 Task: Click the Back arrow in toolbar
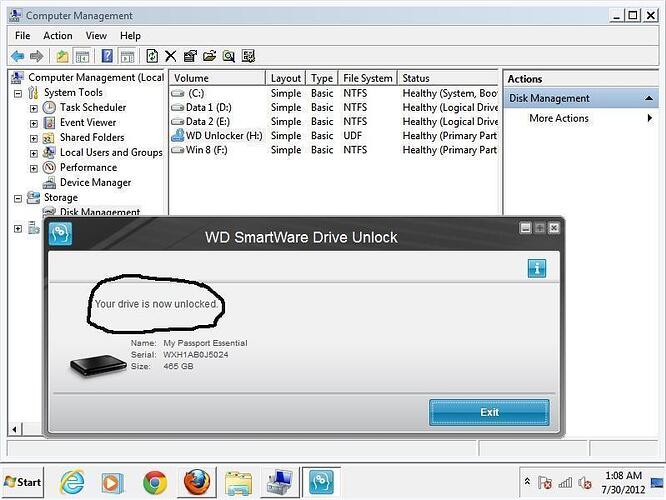tap(17, 56)
